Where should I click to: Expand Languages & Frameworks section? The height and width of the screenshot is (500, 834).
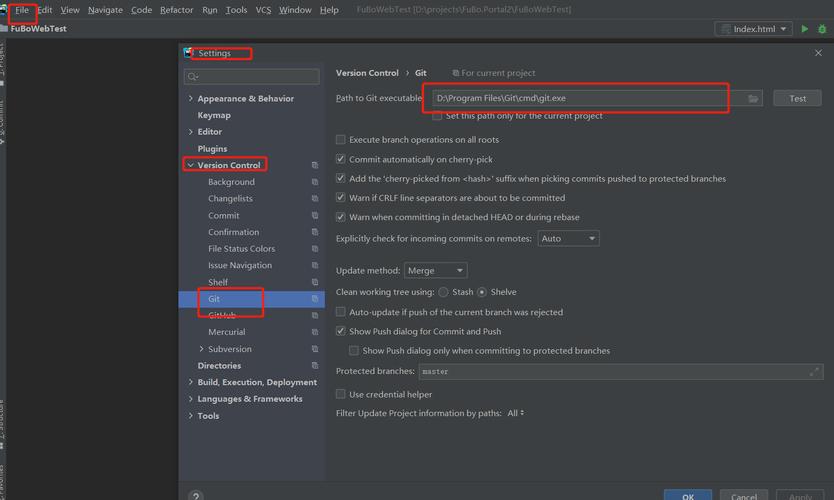pos(190,399)
